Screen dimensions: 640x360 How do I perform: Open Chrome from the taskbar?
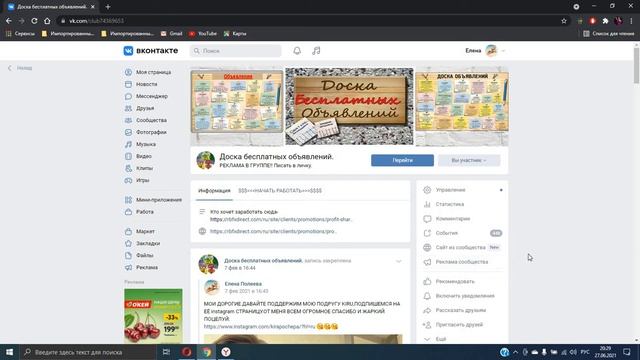(207, 352)
